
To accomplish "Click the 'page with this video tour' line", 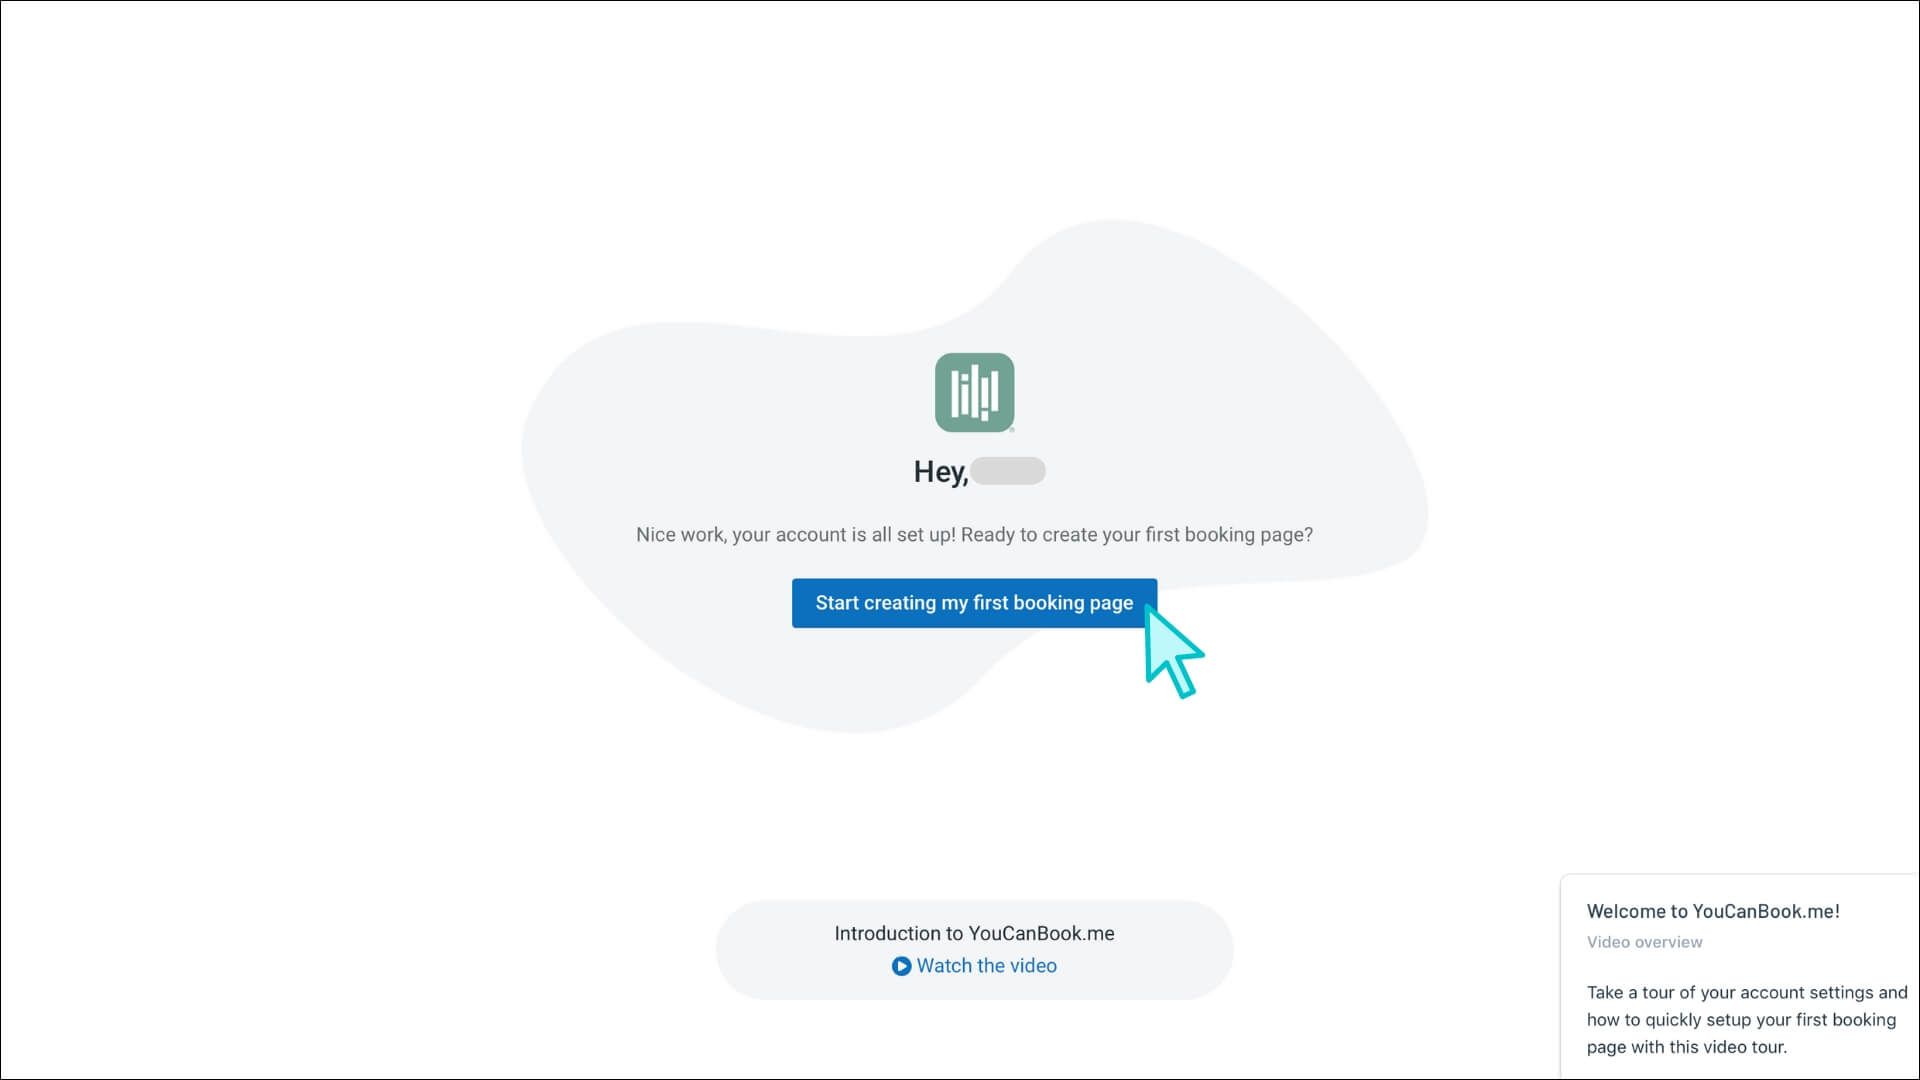I will (1686, 1047).
